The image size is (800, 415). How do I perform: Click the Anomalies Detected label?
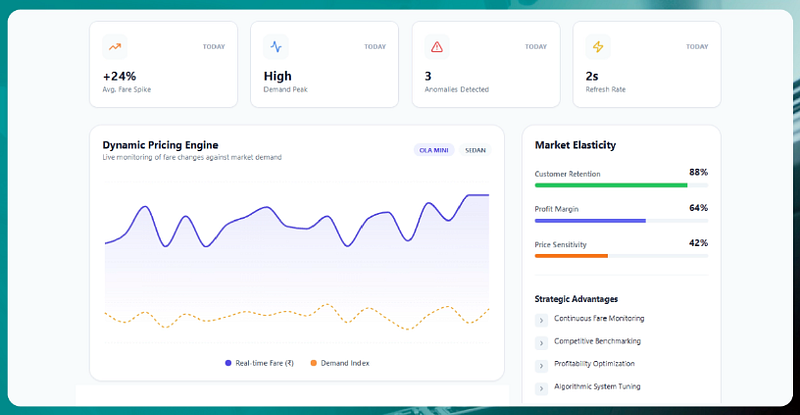tap(457, 89)
